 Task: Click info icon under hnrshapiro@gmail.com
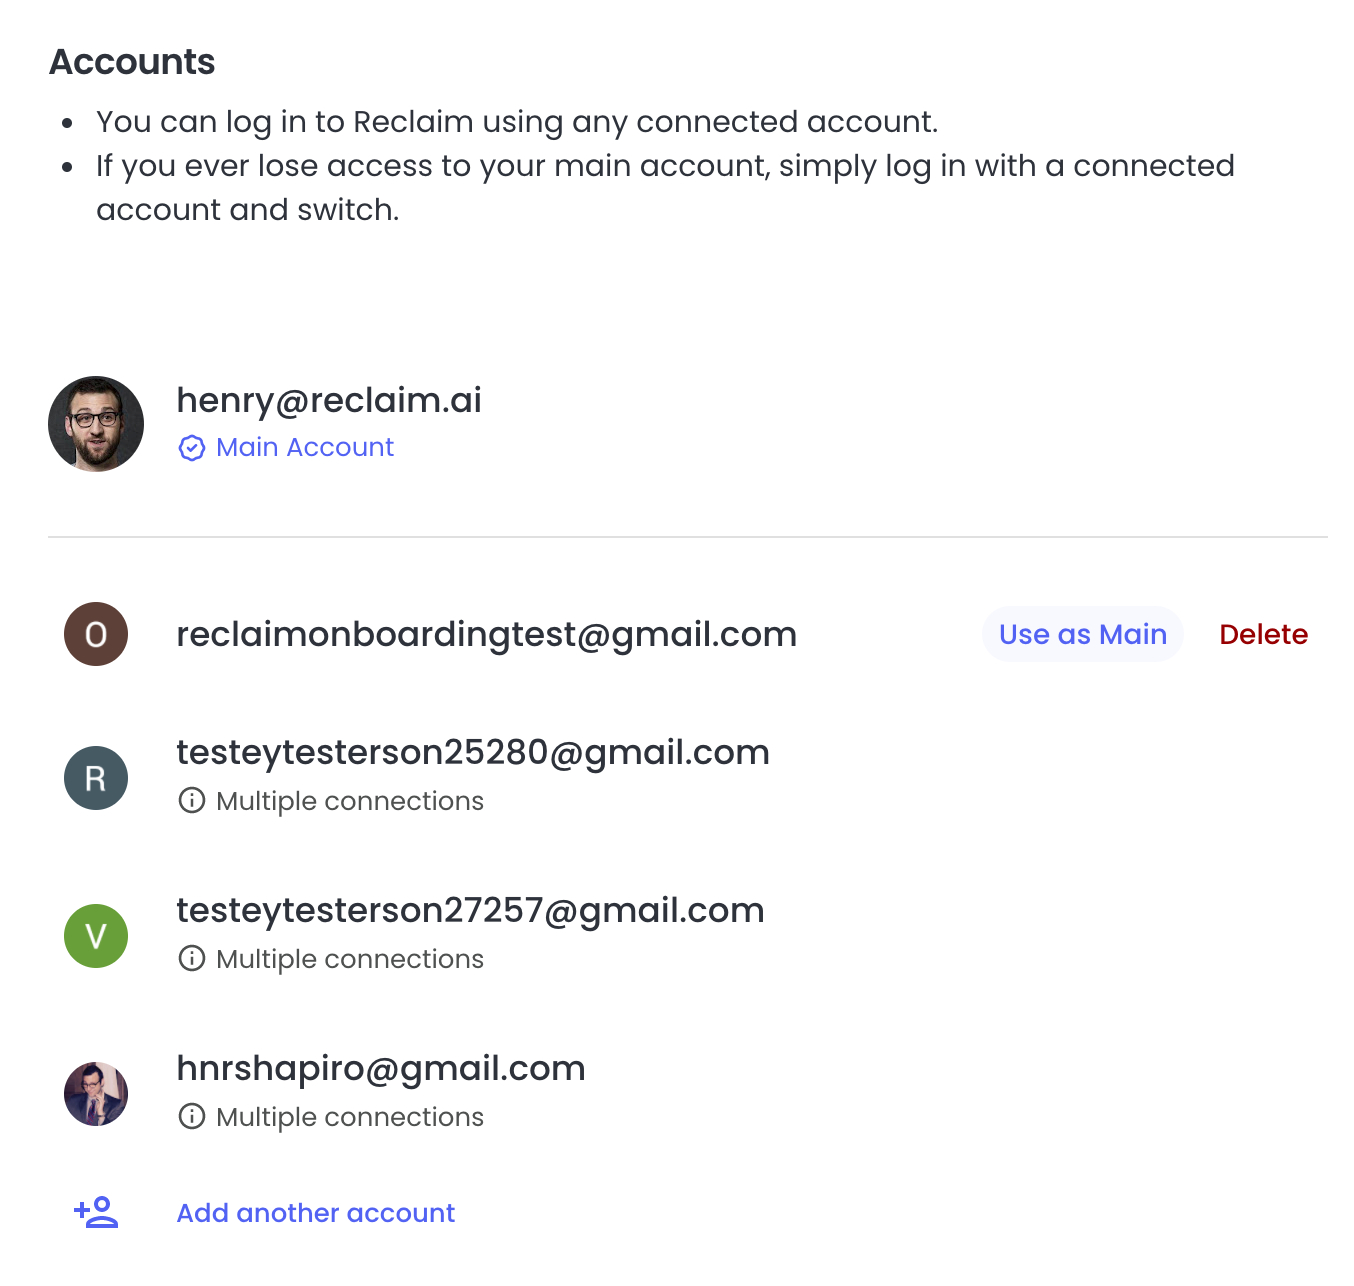click(x=192, y=1117)
